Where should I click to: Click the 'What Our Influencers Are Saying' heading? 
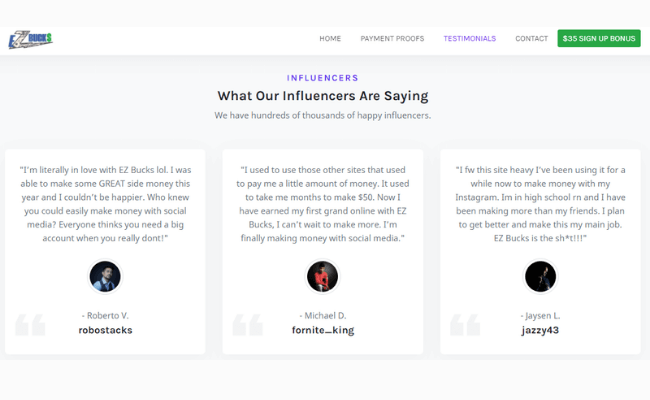pos(323,96)
